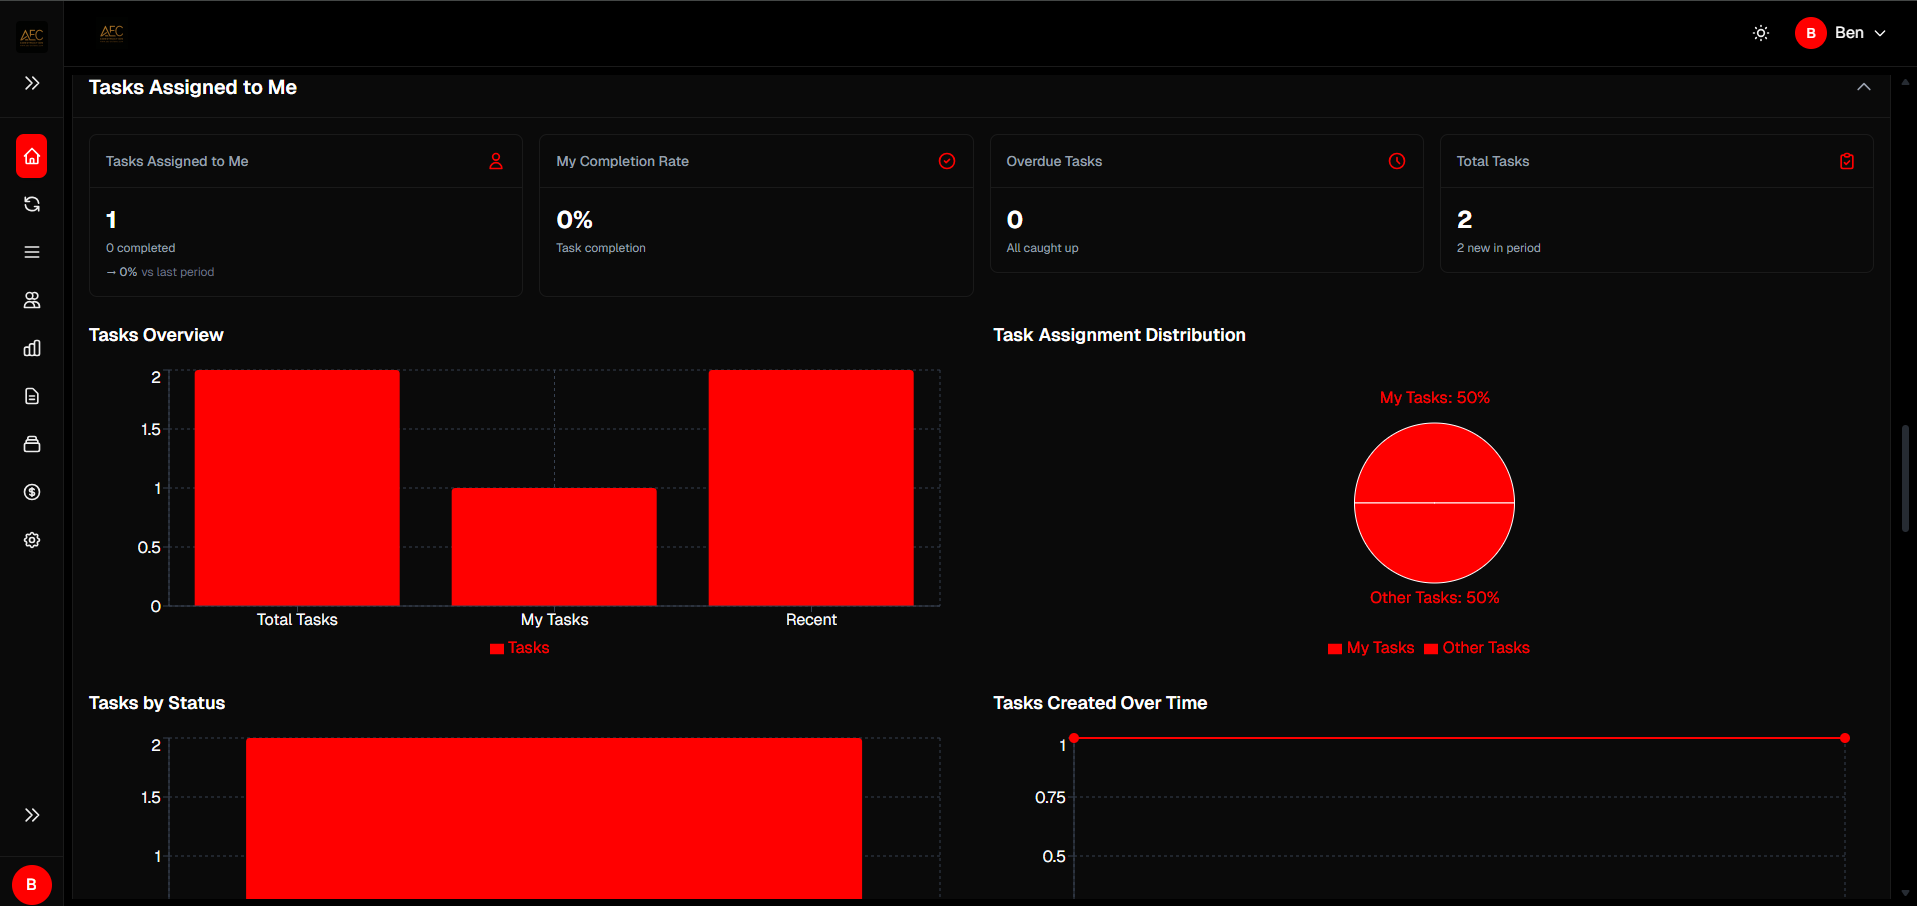1917x906 pixels.
Task: Expand sidebar with bottom double-chevron
Action: tap(32, 815)
